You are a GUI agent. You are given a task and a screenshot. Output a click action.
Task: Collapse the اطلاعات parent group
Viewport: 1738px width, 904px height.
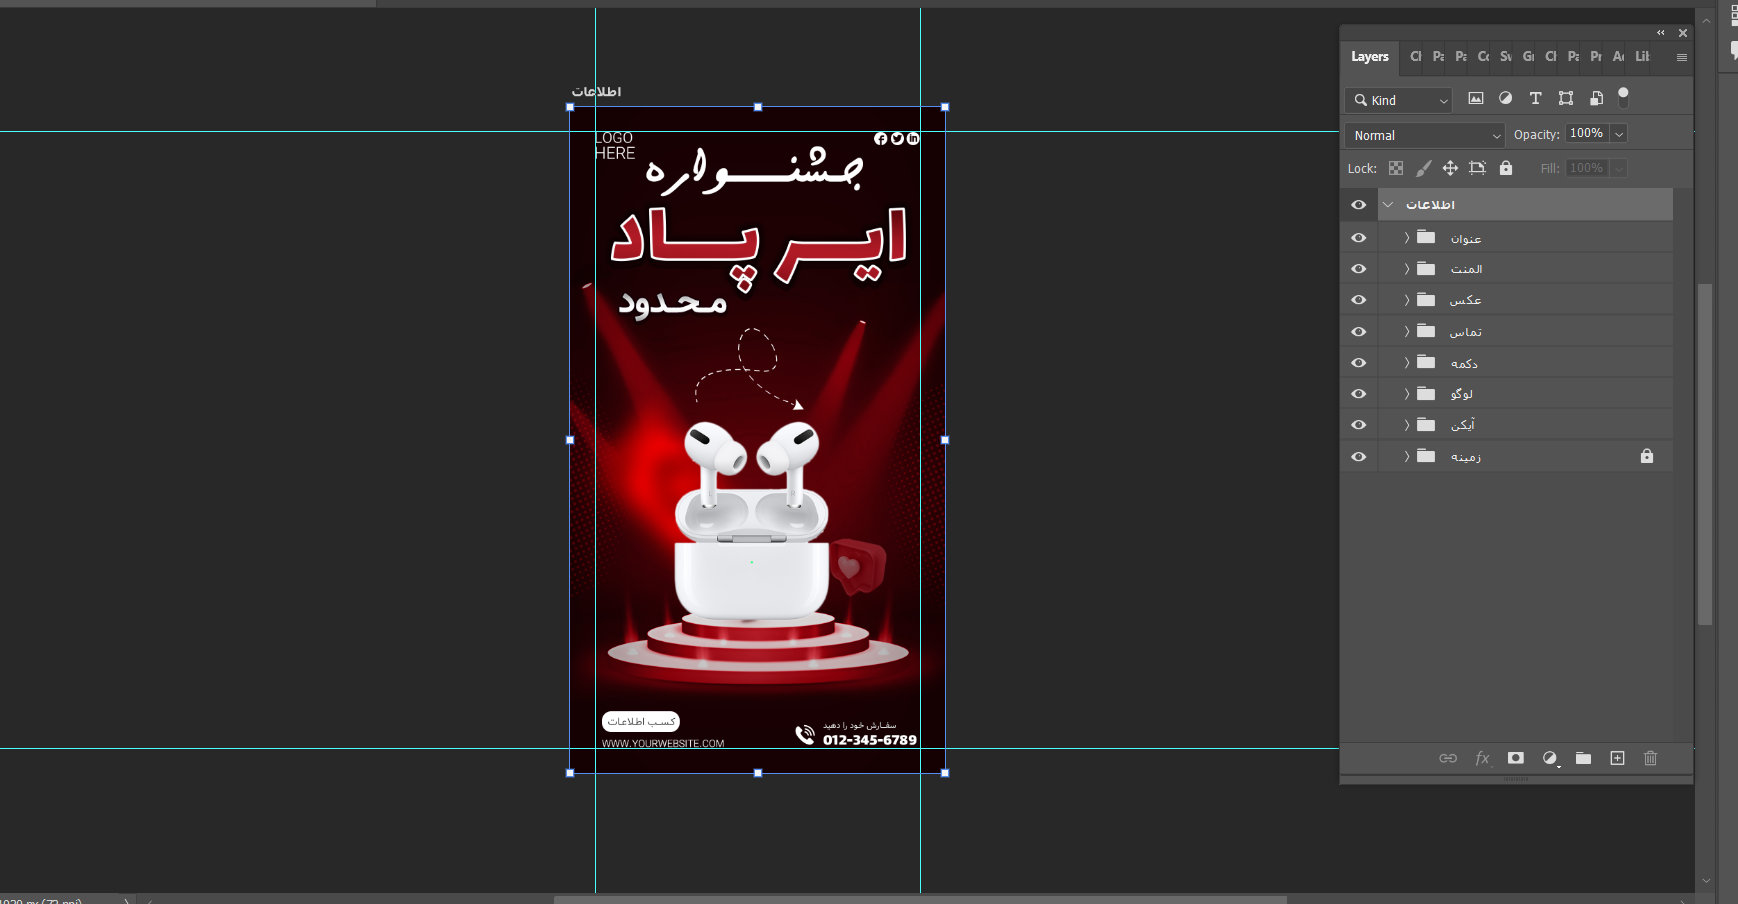pos(1388,205)
